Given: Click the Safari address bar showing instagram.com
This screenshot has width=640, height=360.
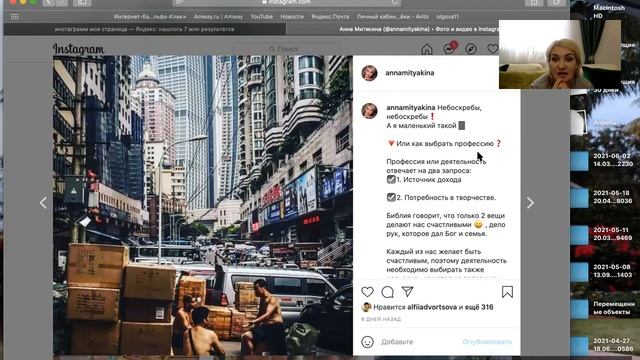Looking at the screenshot, I should click(x=287, y=2).
